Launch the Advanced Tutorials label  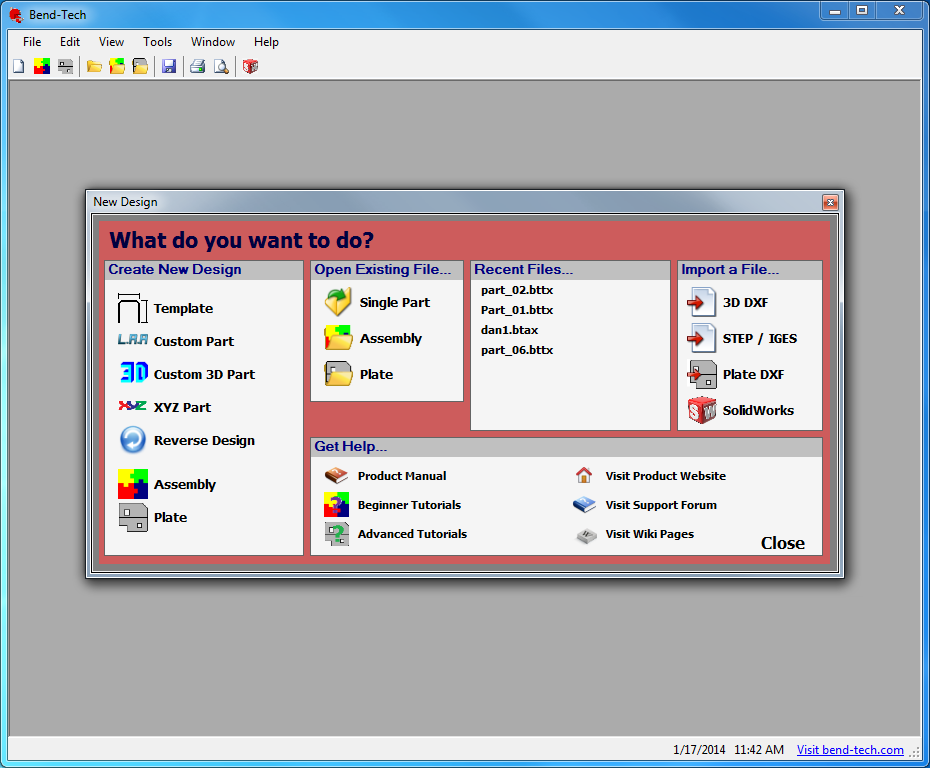[x=412, y=534]
